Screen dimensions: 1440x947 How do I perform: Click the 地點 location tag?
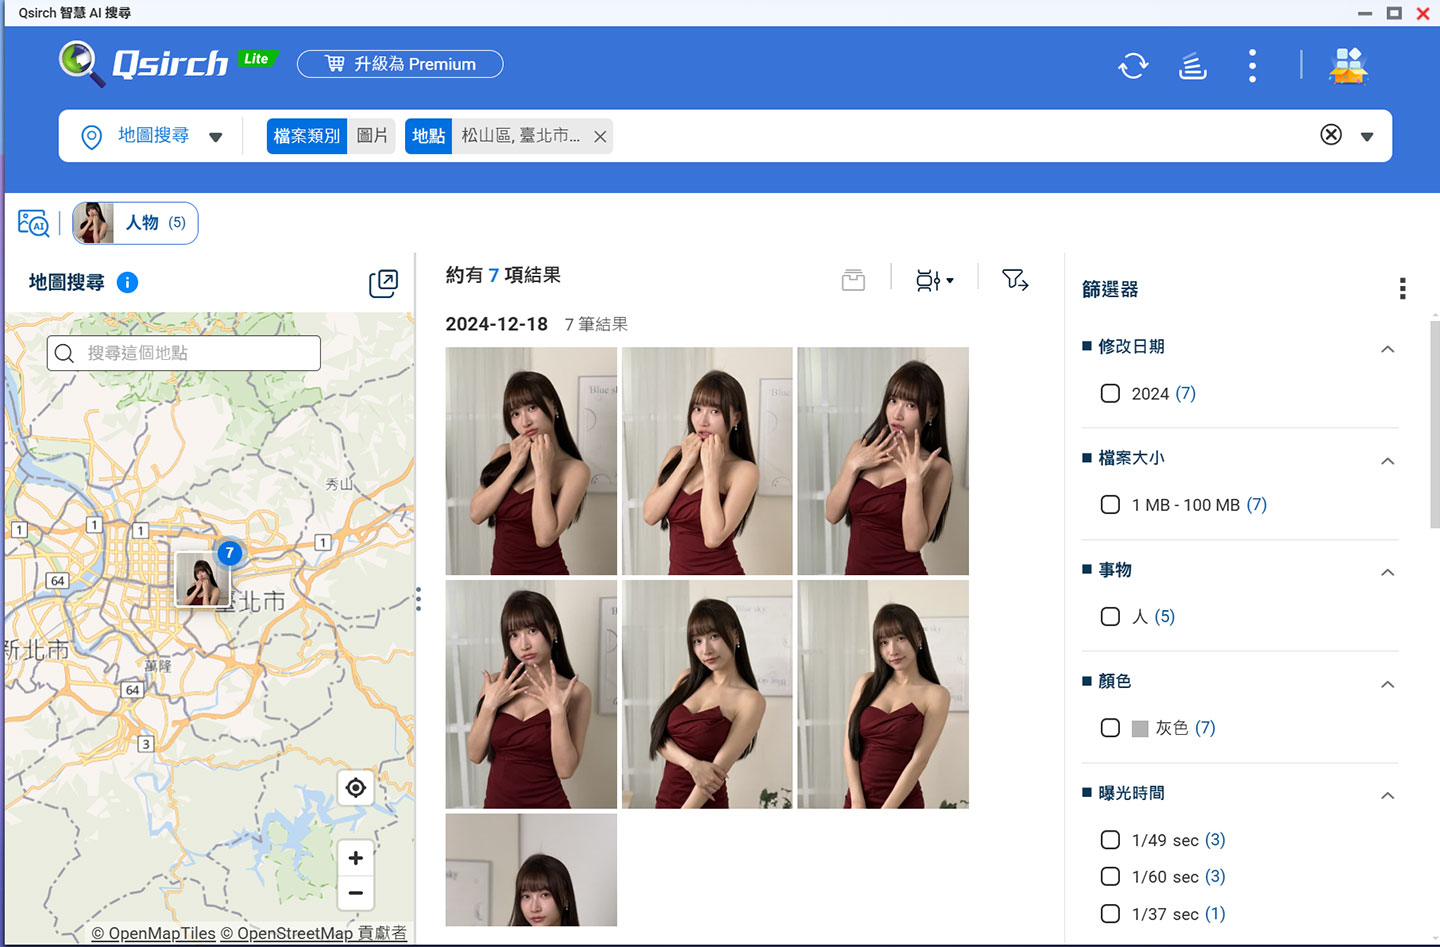coord(429,136)
